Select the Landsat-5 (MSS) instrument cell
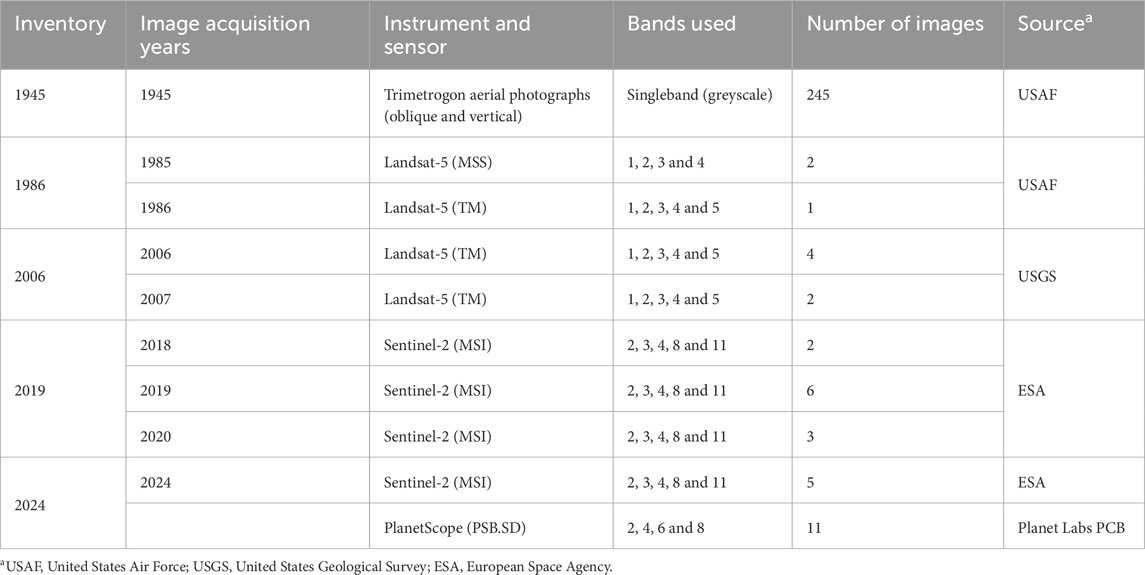 pyautogui.click(x=437, y=160)
